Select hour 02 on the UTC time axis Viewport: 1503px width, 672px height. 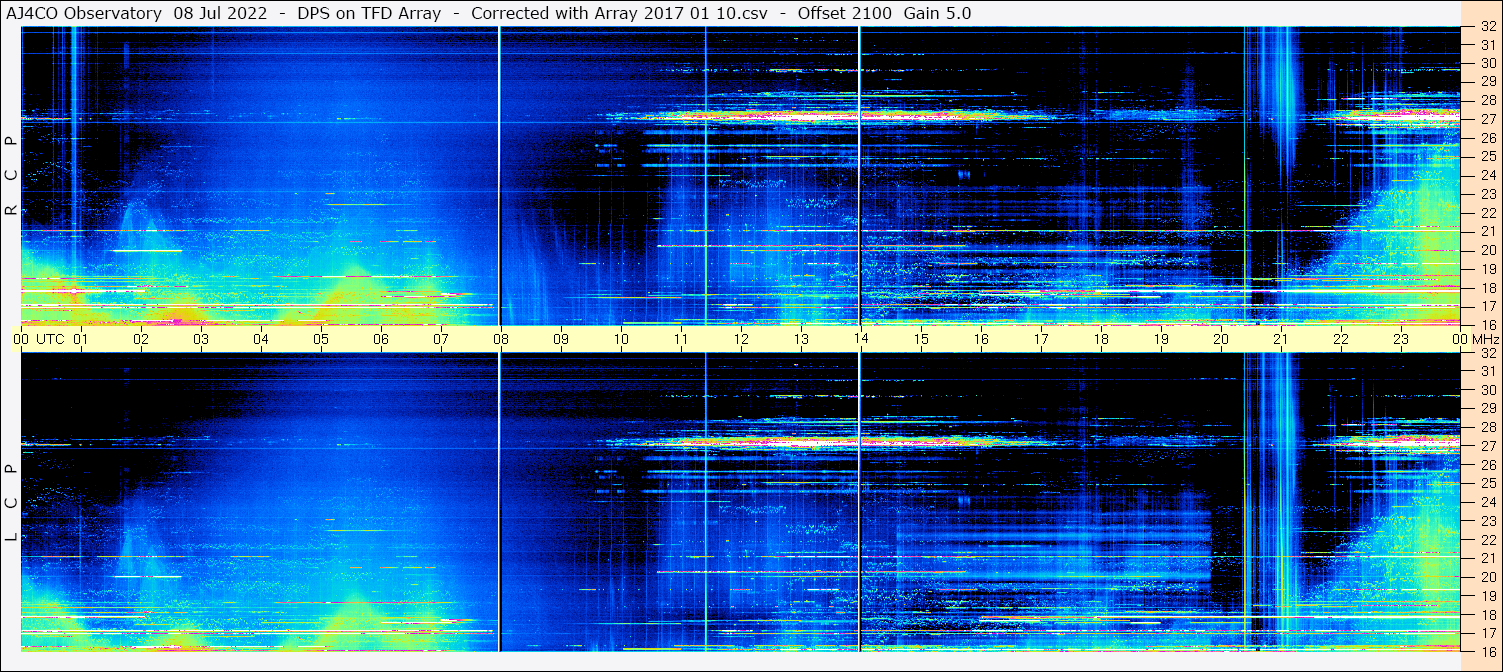[x=141, y=339]
